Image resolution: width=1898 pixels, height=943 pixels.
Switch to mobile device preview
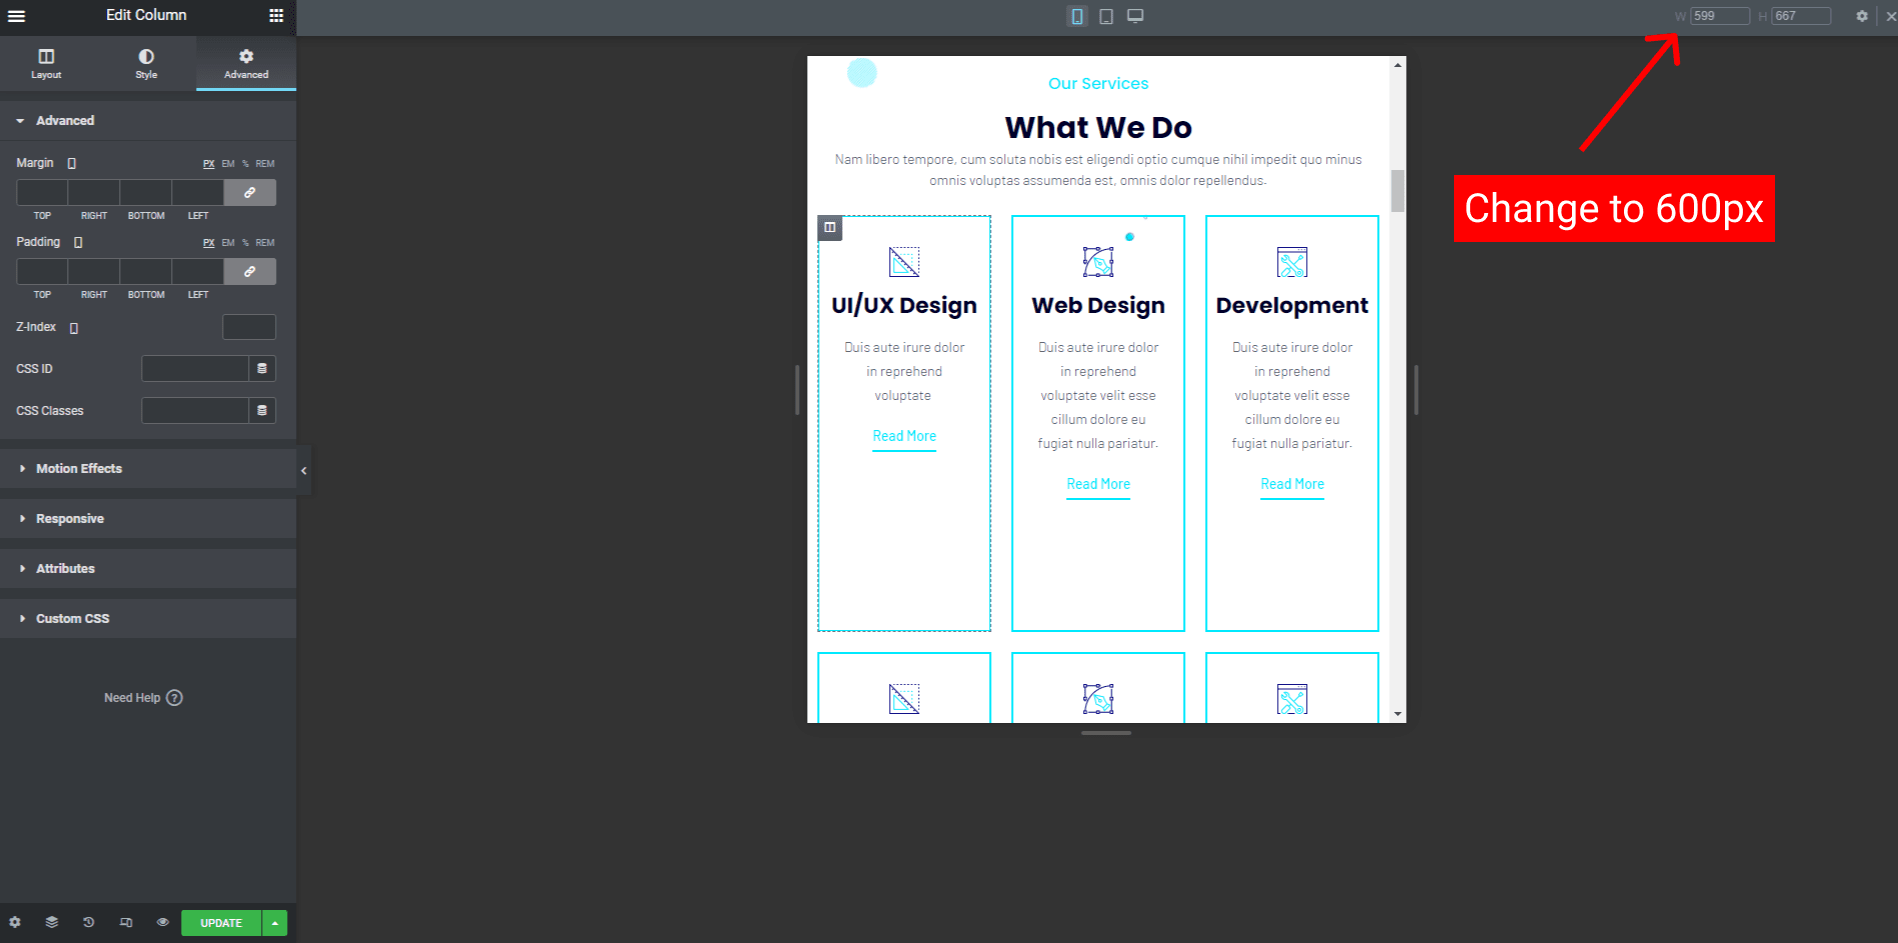(1077, 16)
